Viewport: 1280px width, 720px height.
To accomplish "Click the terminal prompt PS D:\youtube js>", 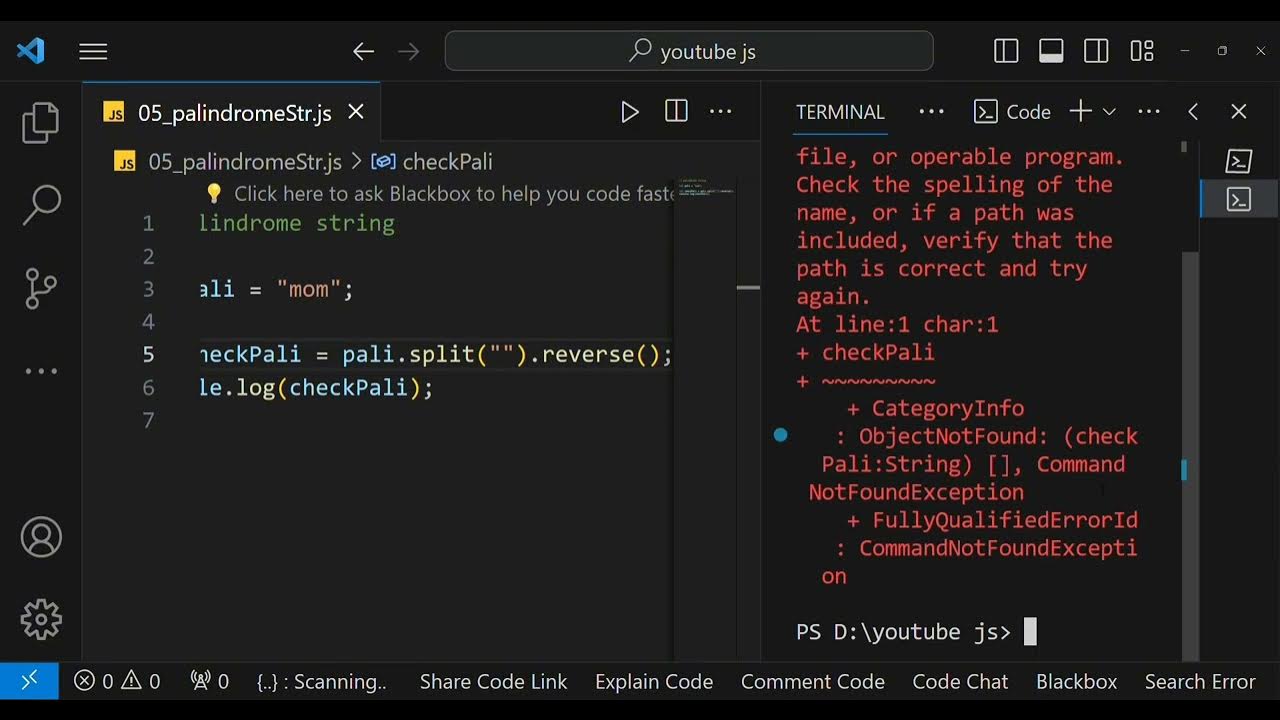I will pyautogui.click(x=903, y=632).
